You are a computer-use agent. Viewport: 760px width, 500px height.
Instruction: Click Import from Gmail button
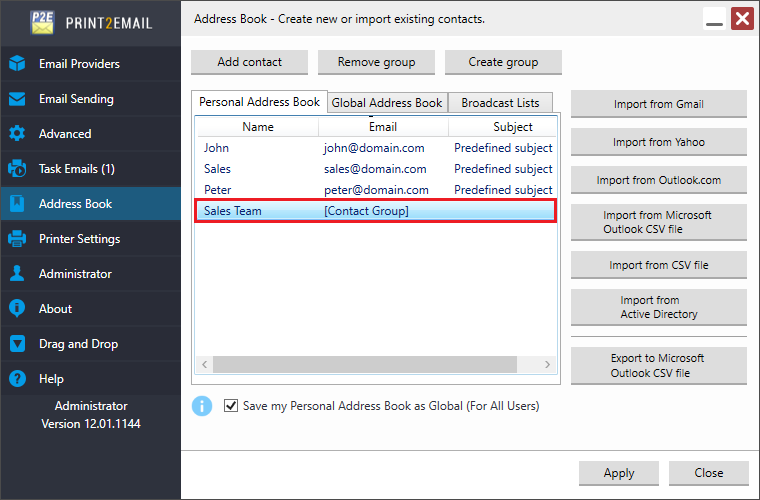(x=659, y=104)
